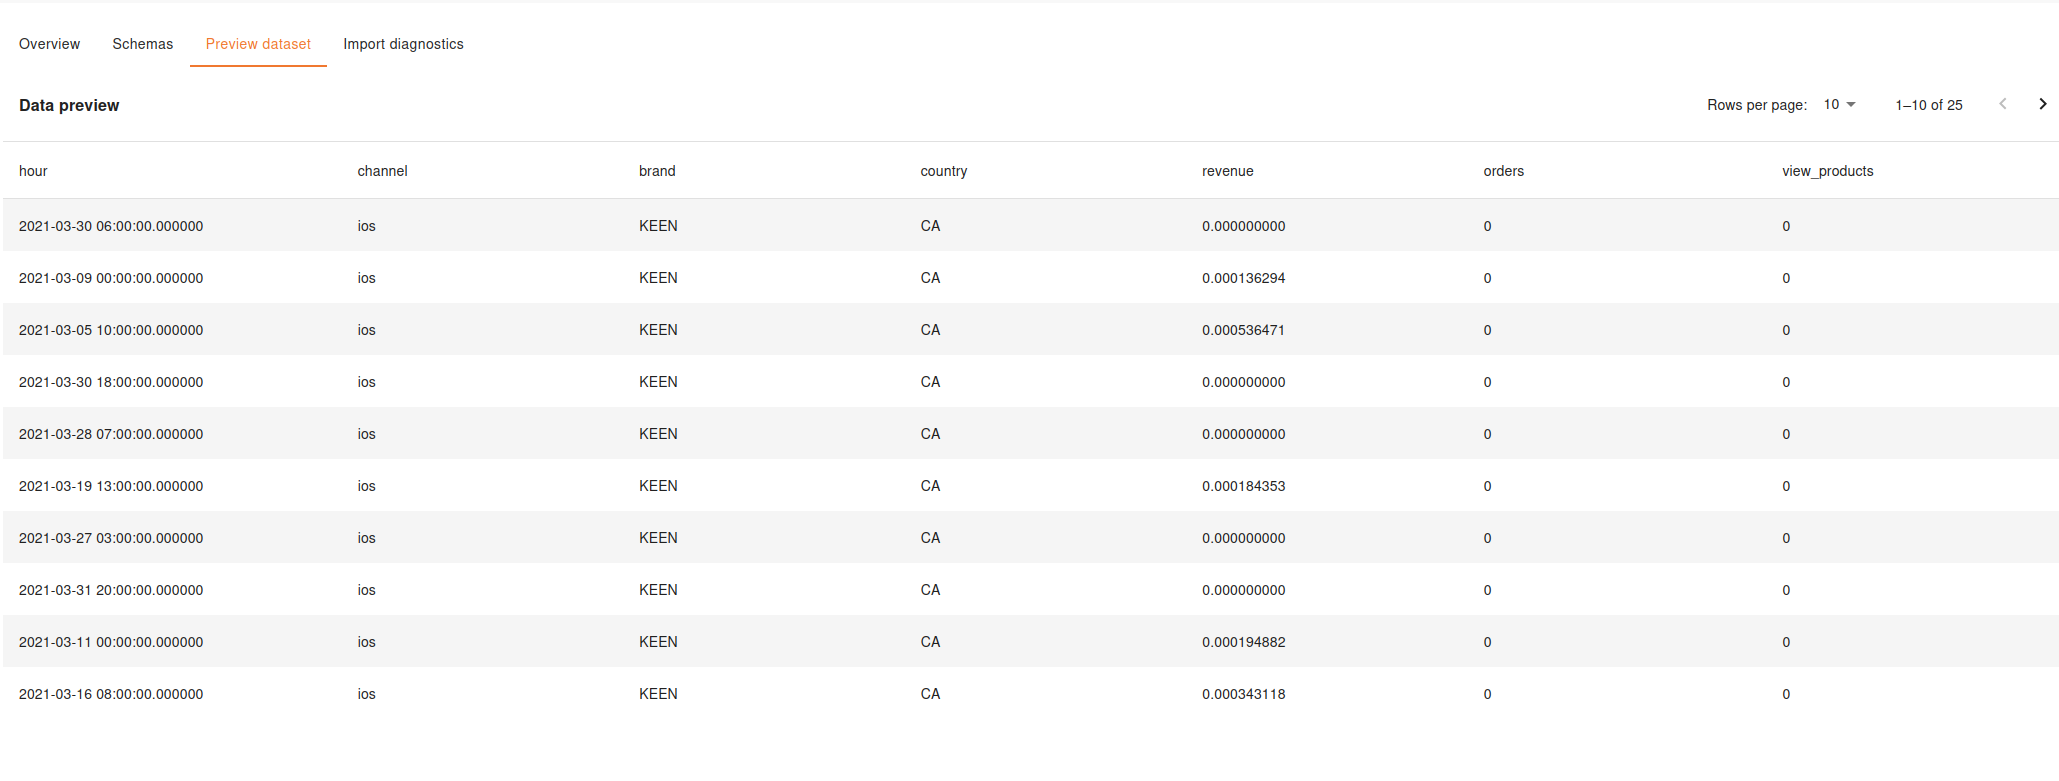Select the 2021-03-05 10:00:00.000000 hour cell
The image size is (2059, 781).
(111, 330)
